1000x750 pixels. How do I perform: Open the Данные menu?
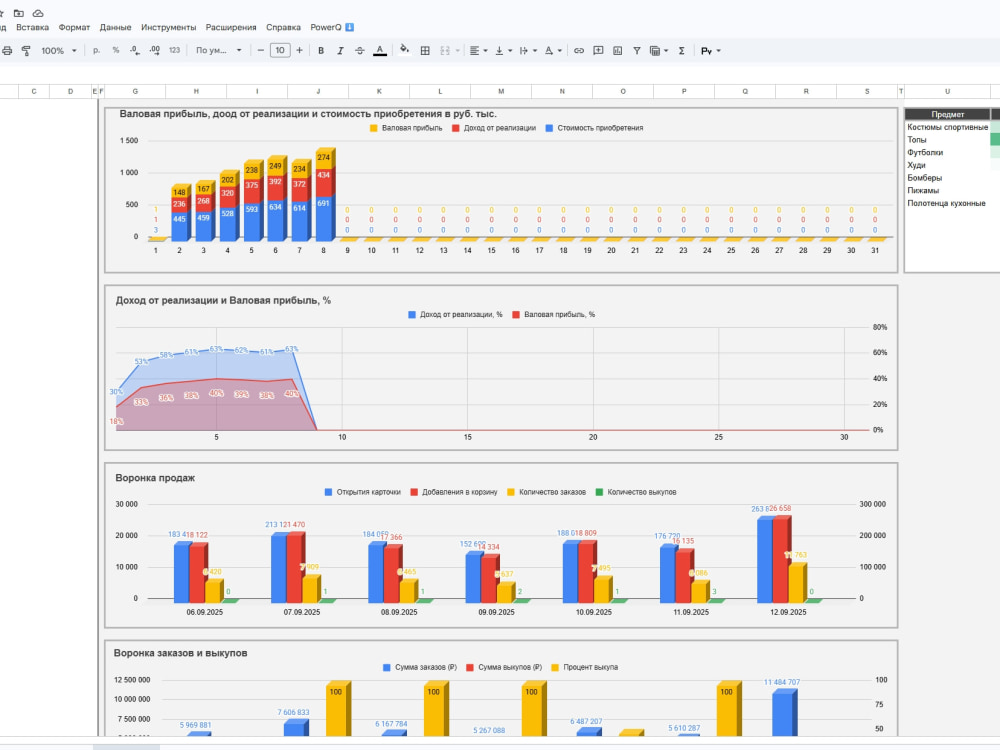[x=115, y=27]
